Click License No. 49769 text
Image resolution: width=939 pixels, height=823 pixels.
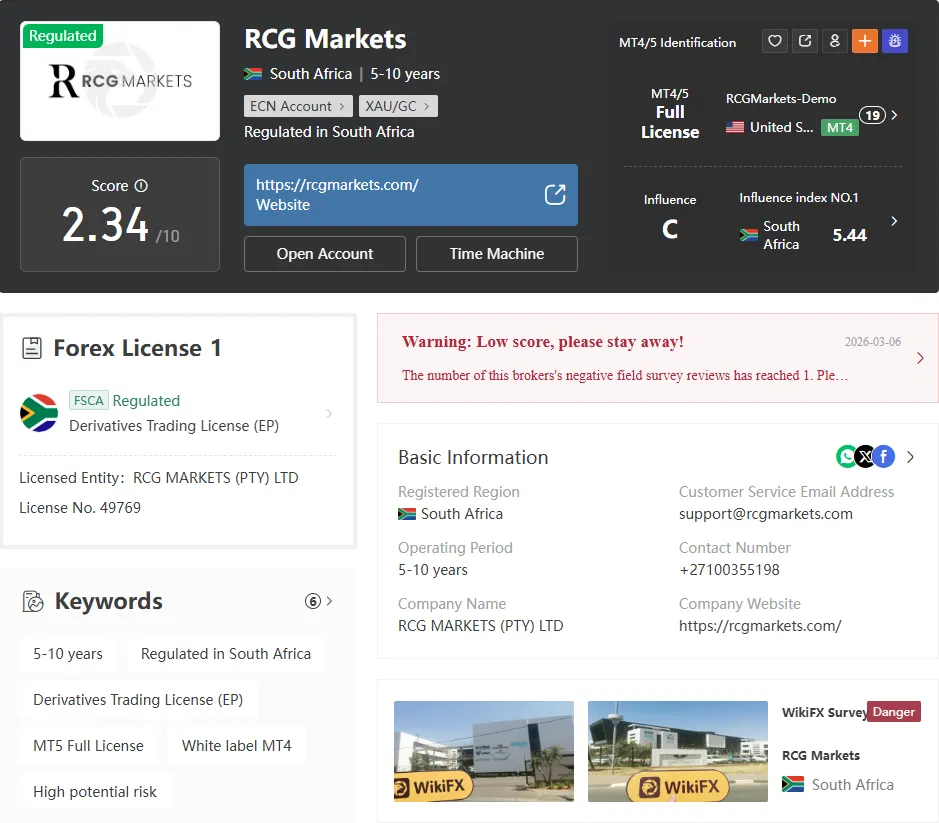[x=80, y=507]
